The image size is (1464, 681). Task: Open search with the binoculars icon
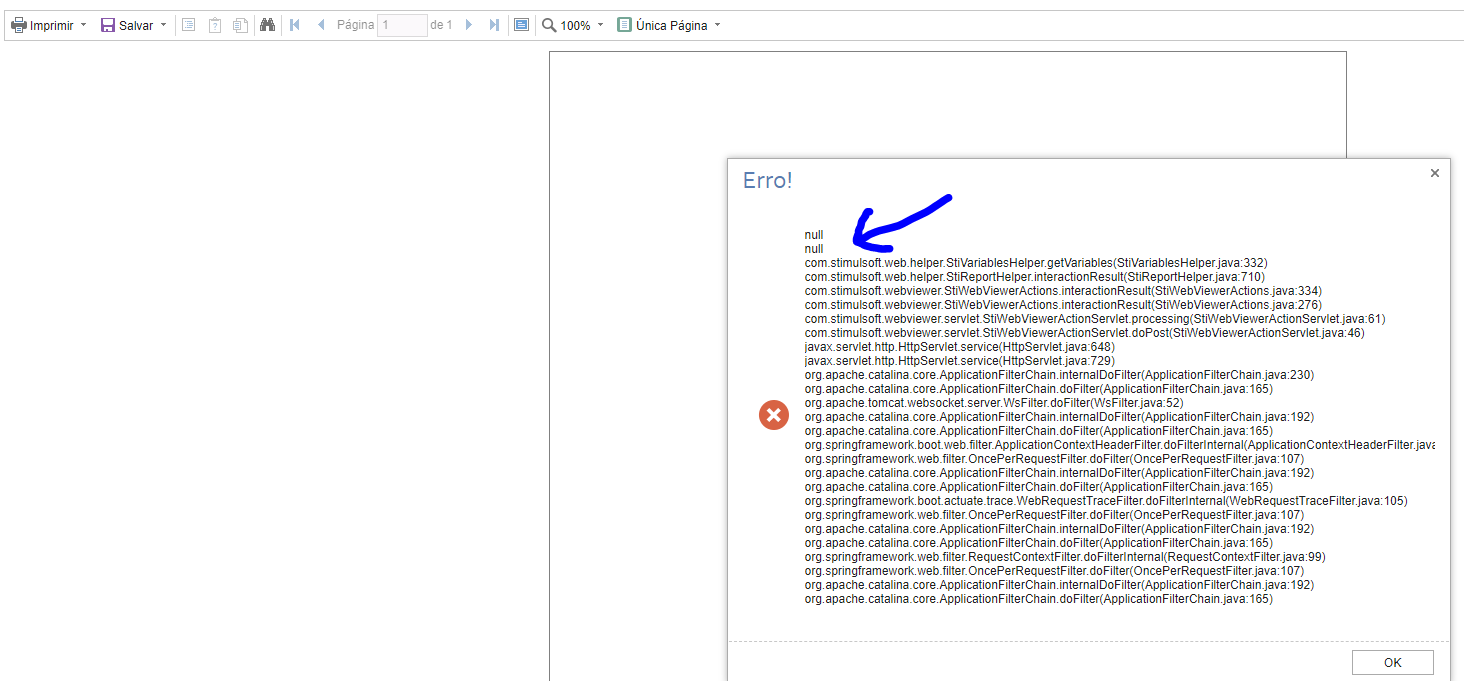[267, 25]
